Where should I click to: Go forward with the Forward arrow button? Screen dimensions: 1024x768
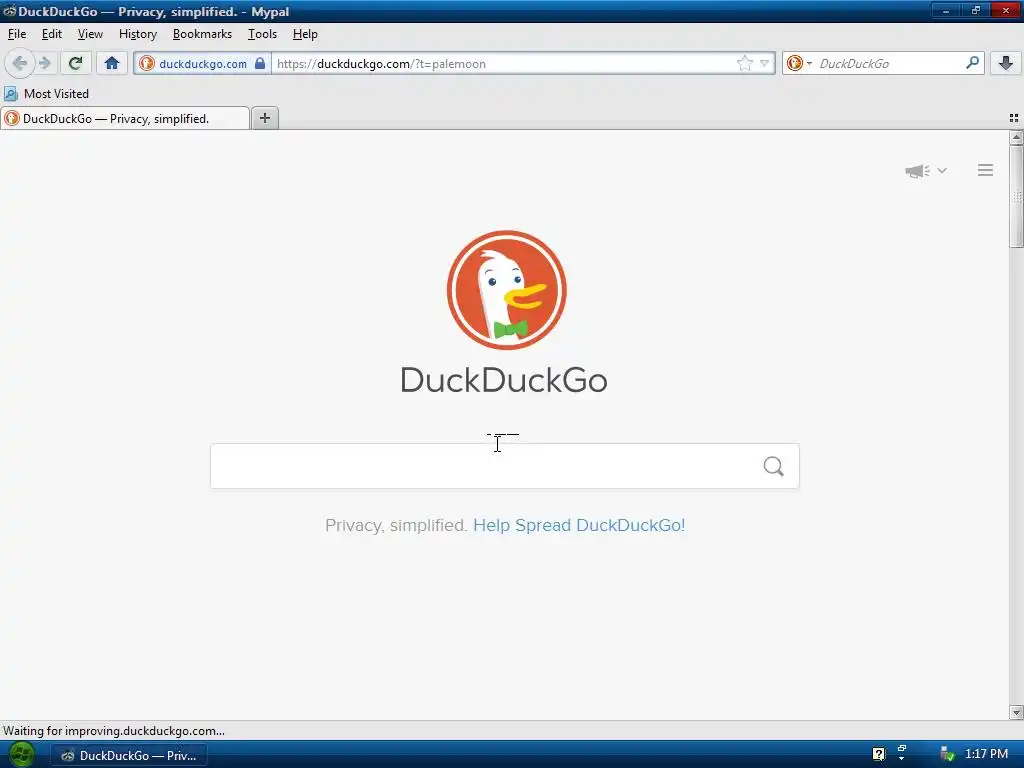pyautogui.click(x=45, y=63)
